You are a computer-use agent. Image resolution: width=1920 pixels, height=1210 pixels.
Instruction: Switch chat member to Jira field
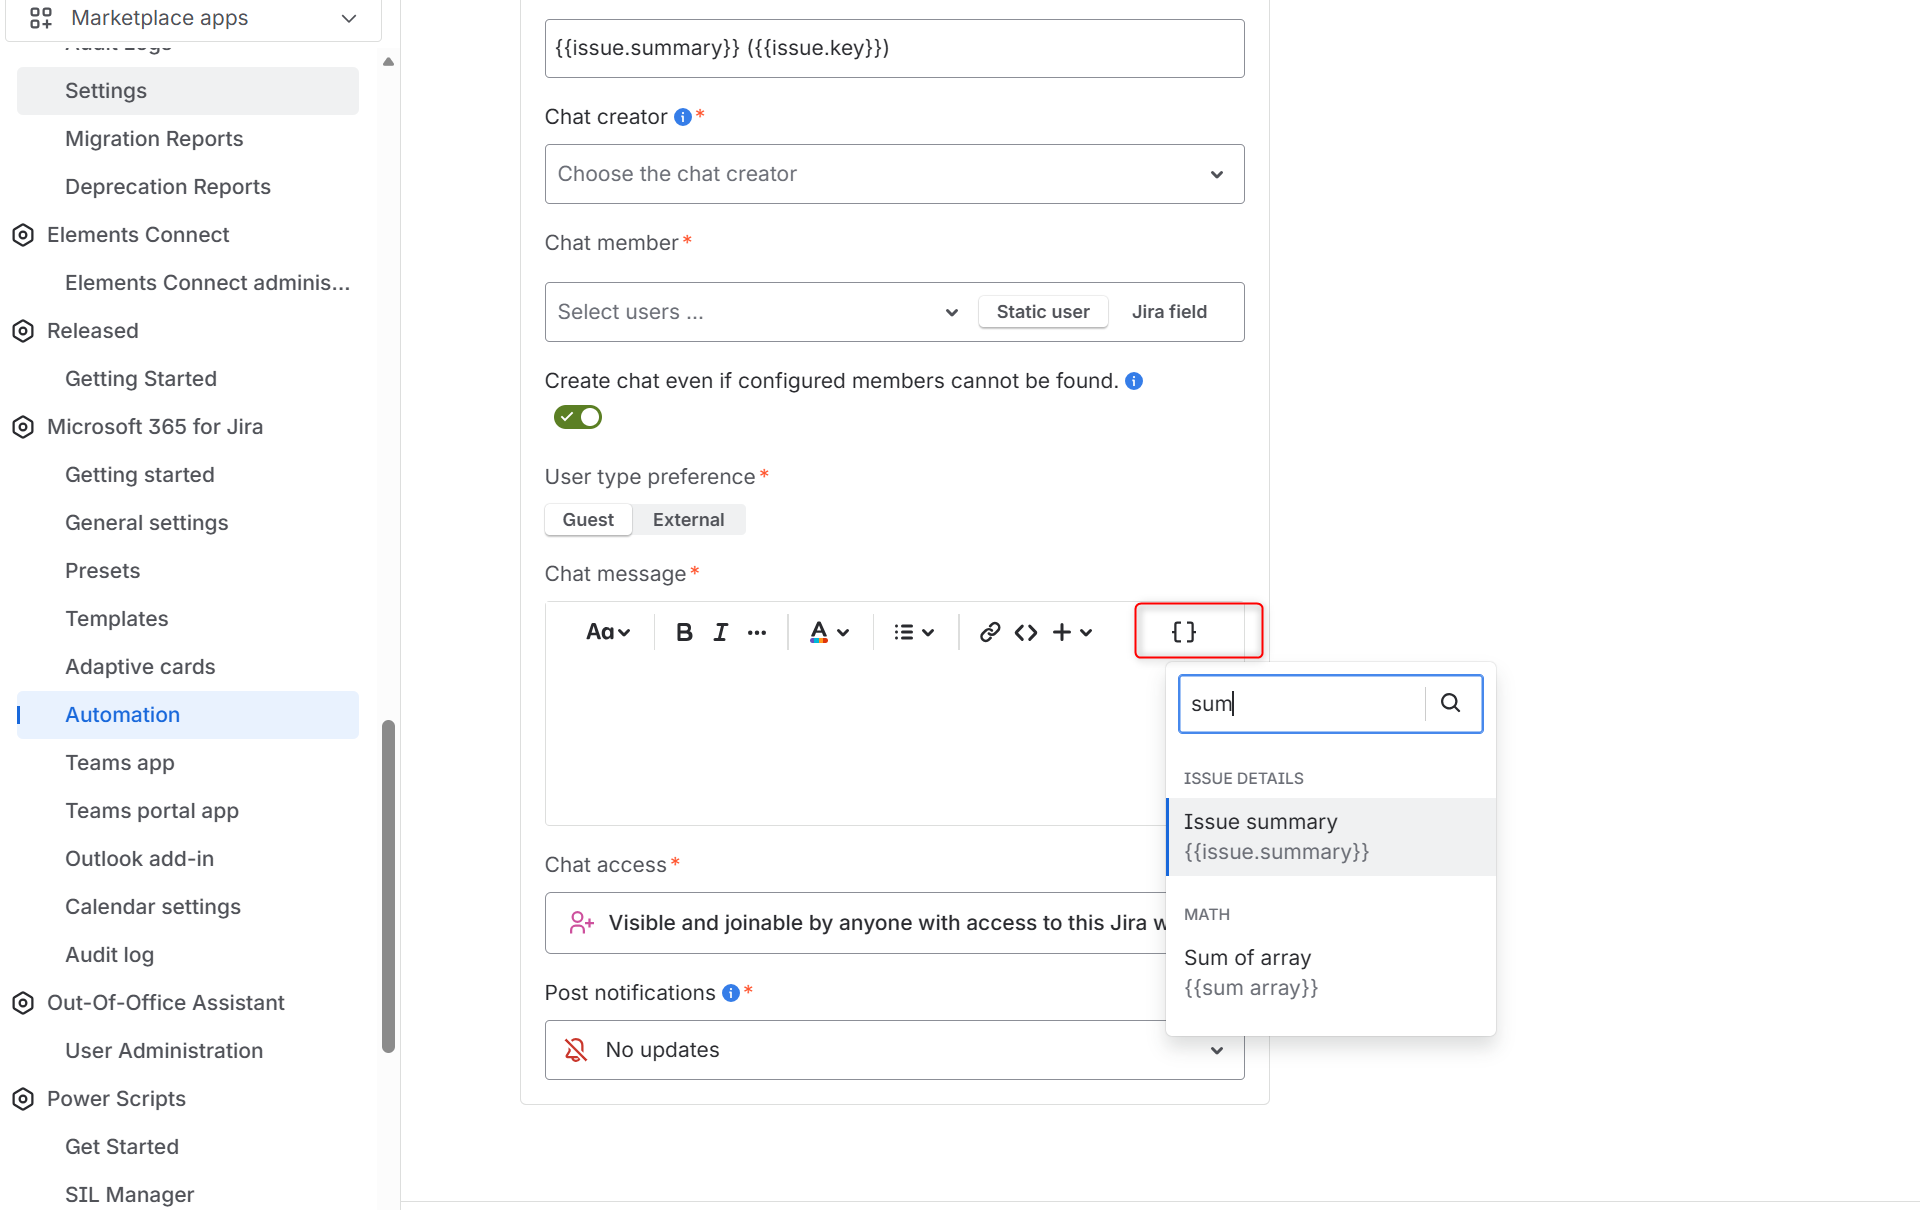point(1169,312)
